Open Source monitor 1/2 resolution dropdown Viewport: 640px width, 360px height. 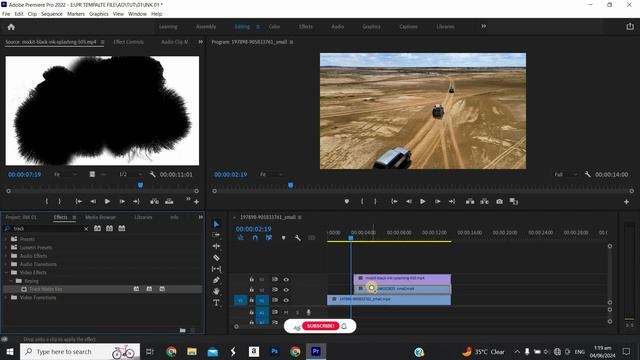pos(130,175)
